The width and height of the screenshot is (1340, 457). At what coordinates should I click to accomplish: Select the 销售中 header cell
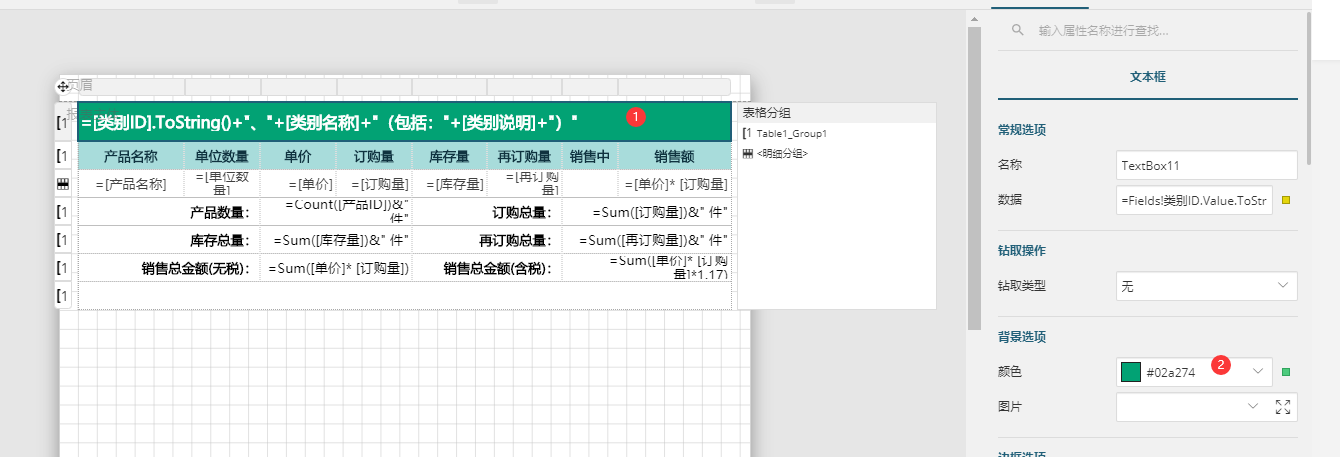pyautogui.click(x=590, y=156)
